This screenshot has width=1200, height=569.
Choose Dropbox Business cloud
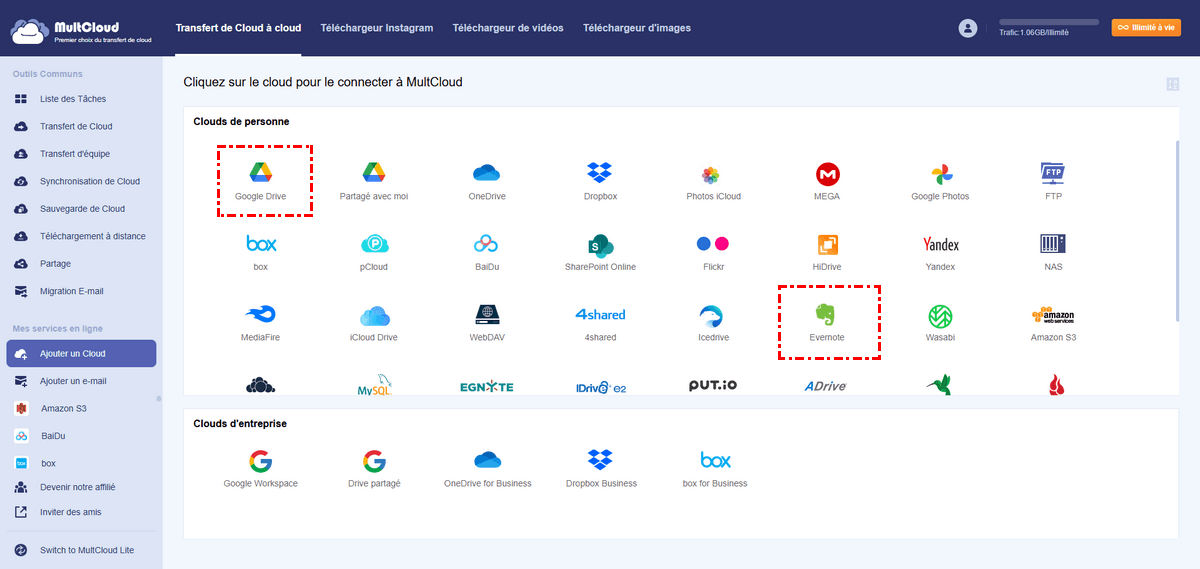coord(600,469)
